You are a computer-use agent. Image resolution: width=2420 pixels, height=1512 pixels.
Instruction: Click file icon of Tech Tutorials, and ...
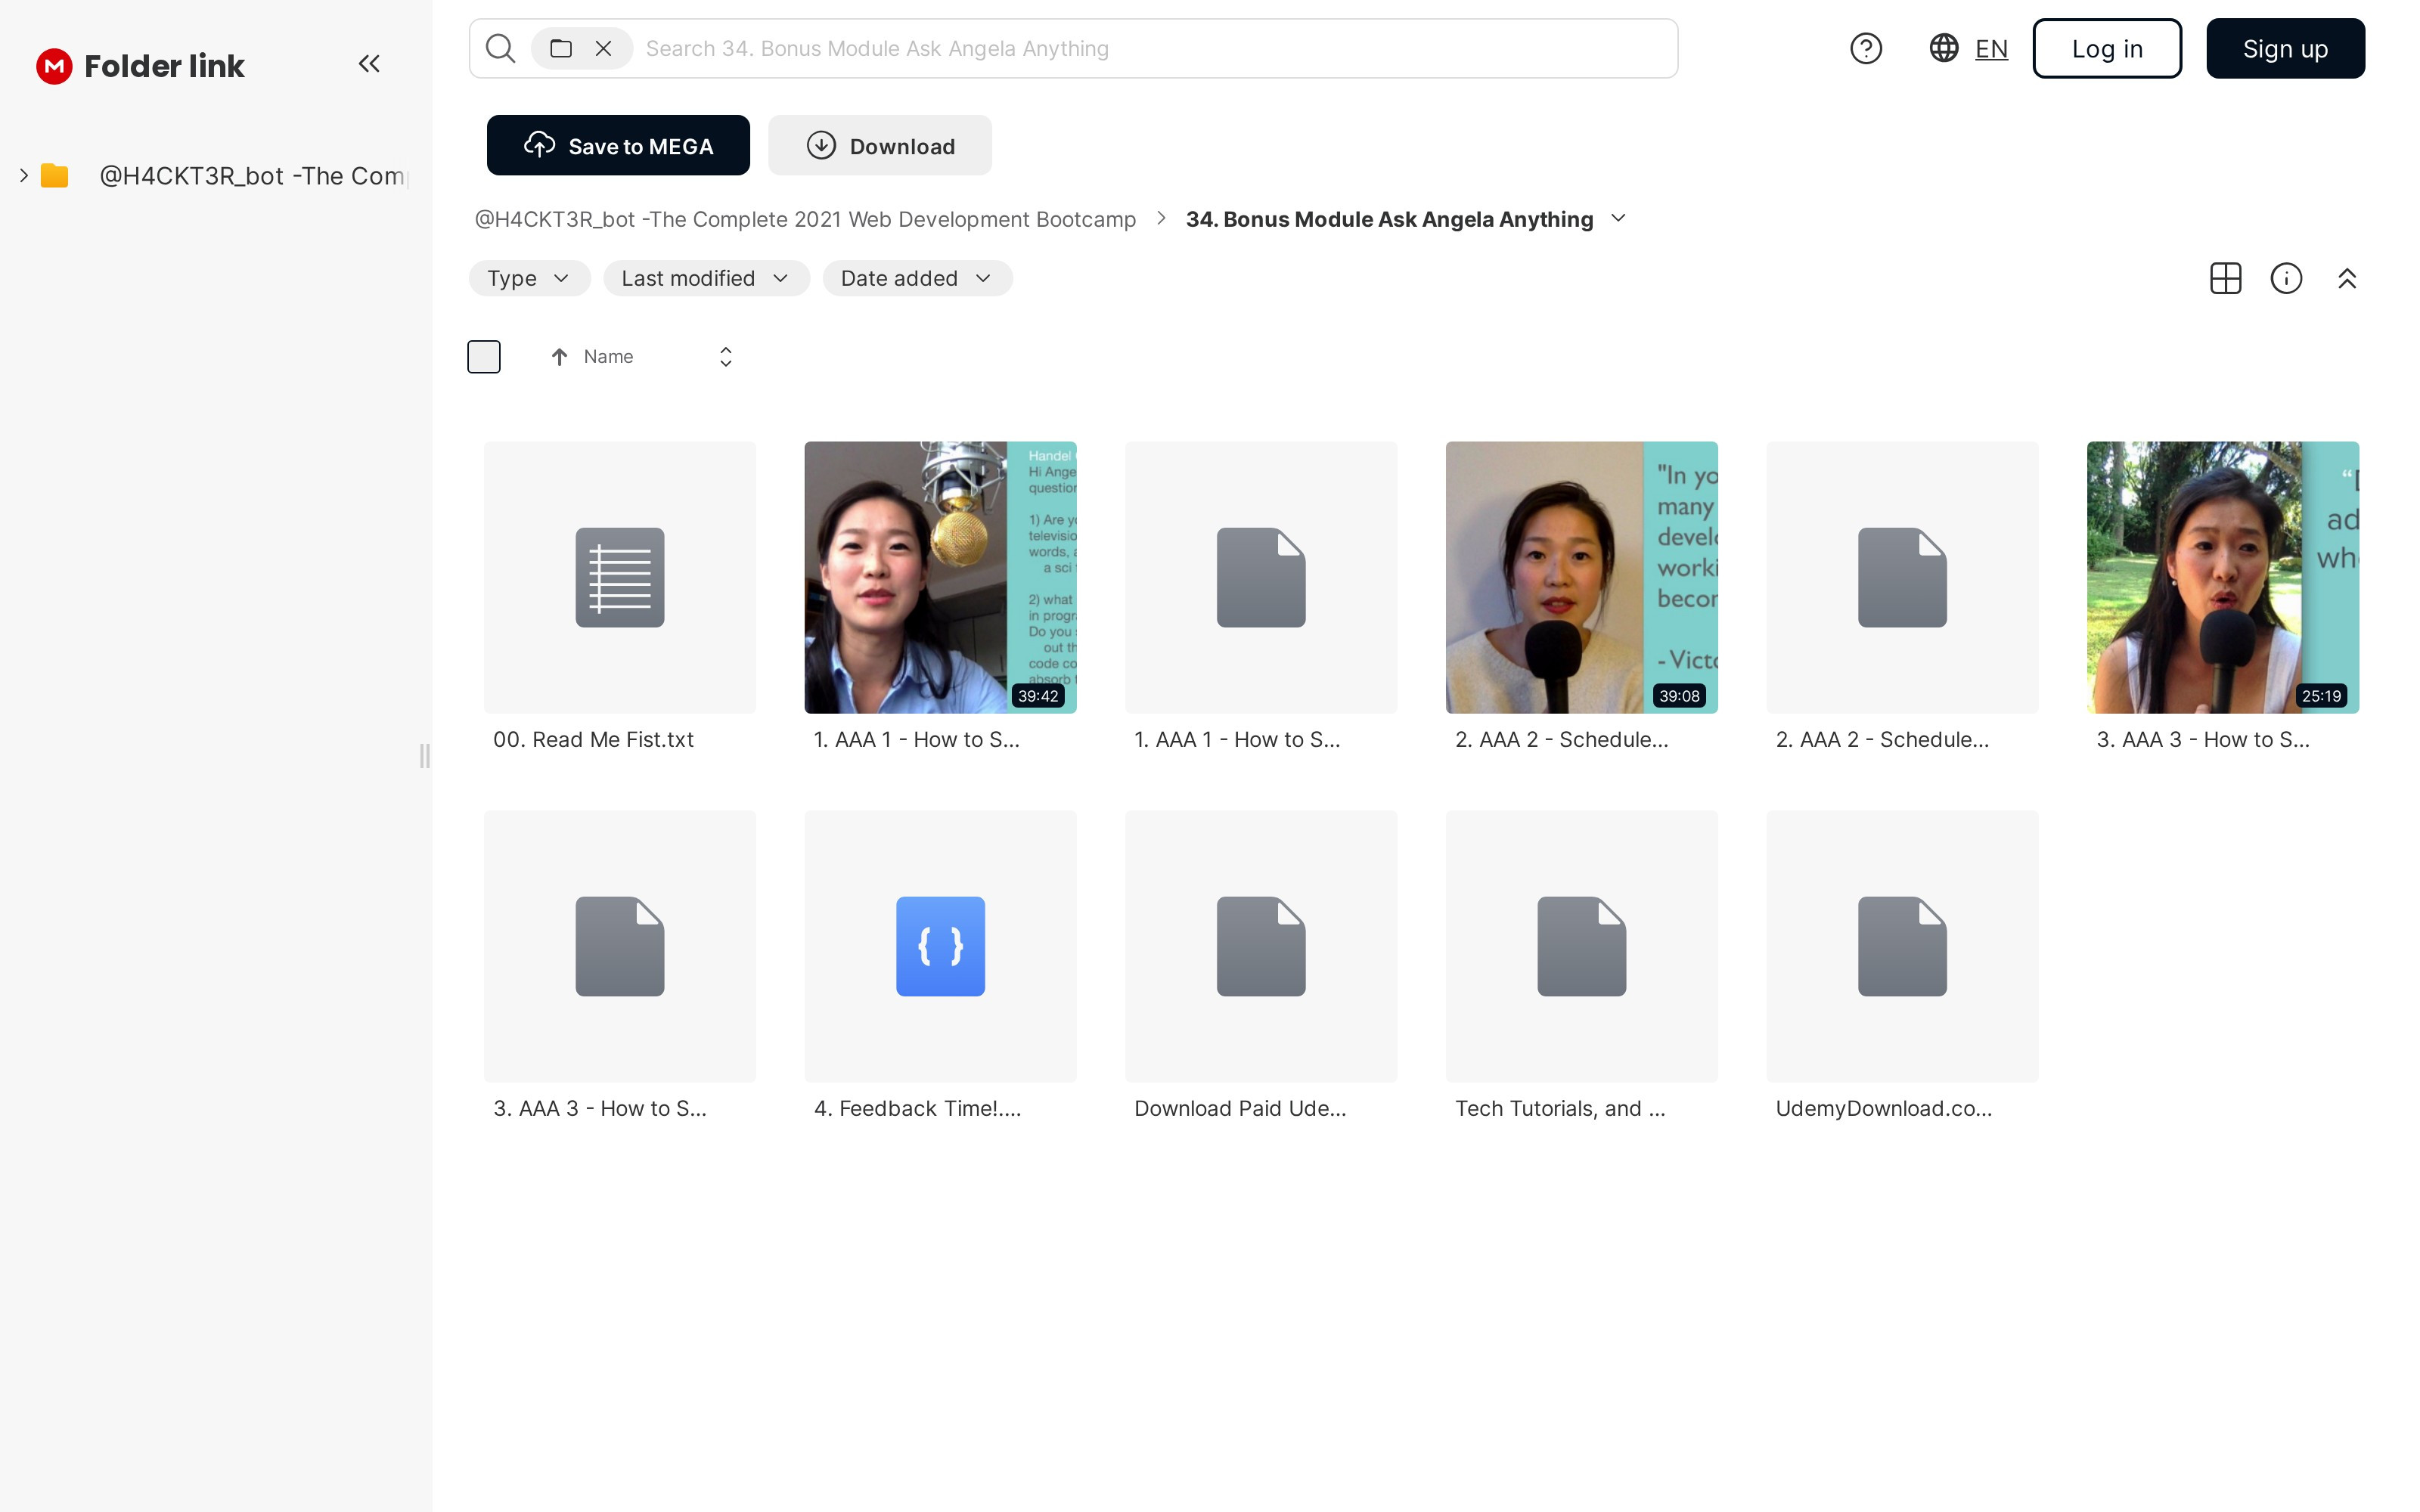[1581, 946]
